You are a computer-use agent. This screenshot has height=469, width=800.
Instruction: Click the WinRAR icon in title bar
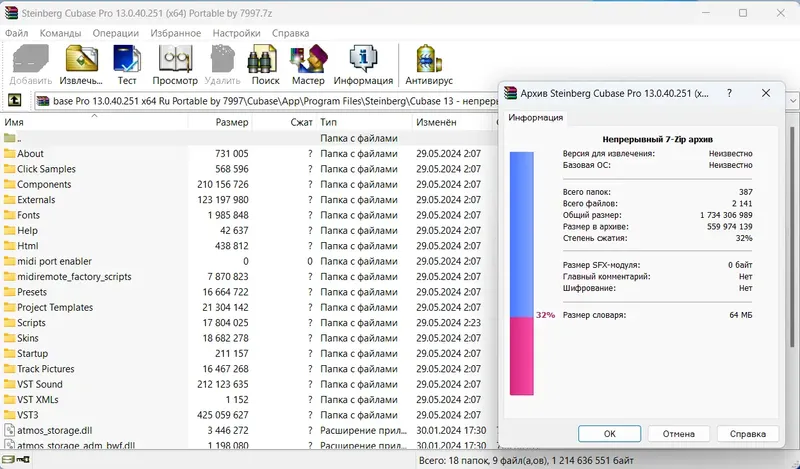pos(11,13)
